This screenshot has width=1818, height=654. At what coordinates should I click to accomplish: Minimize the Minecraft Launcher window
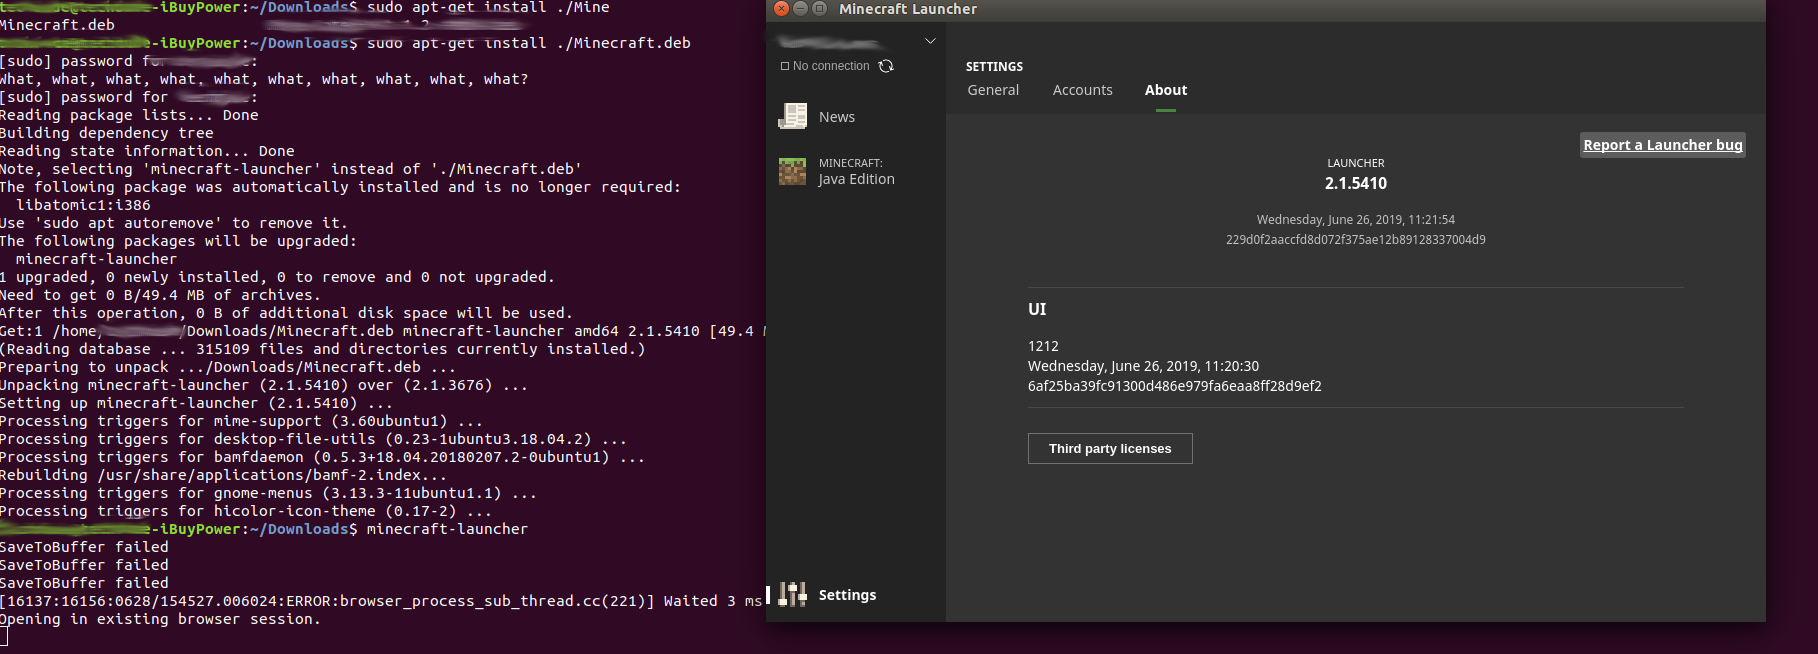[x=800, y=9]
